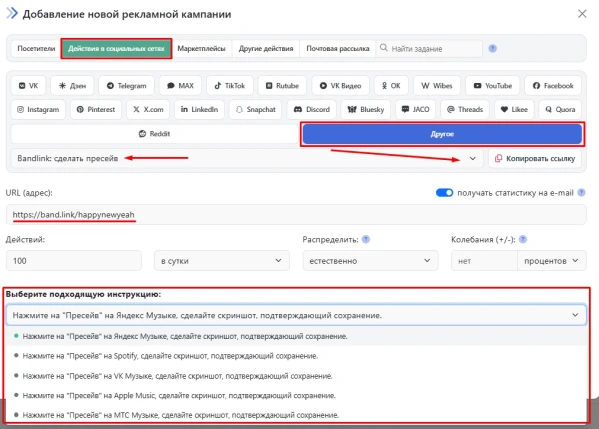This screenshot has width=599, height=429.
Task: Click the help icon beside the search field
Action: pos(492,49)
